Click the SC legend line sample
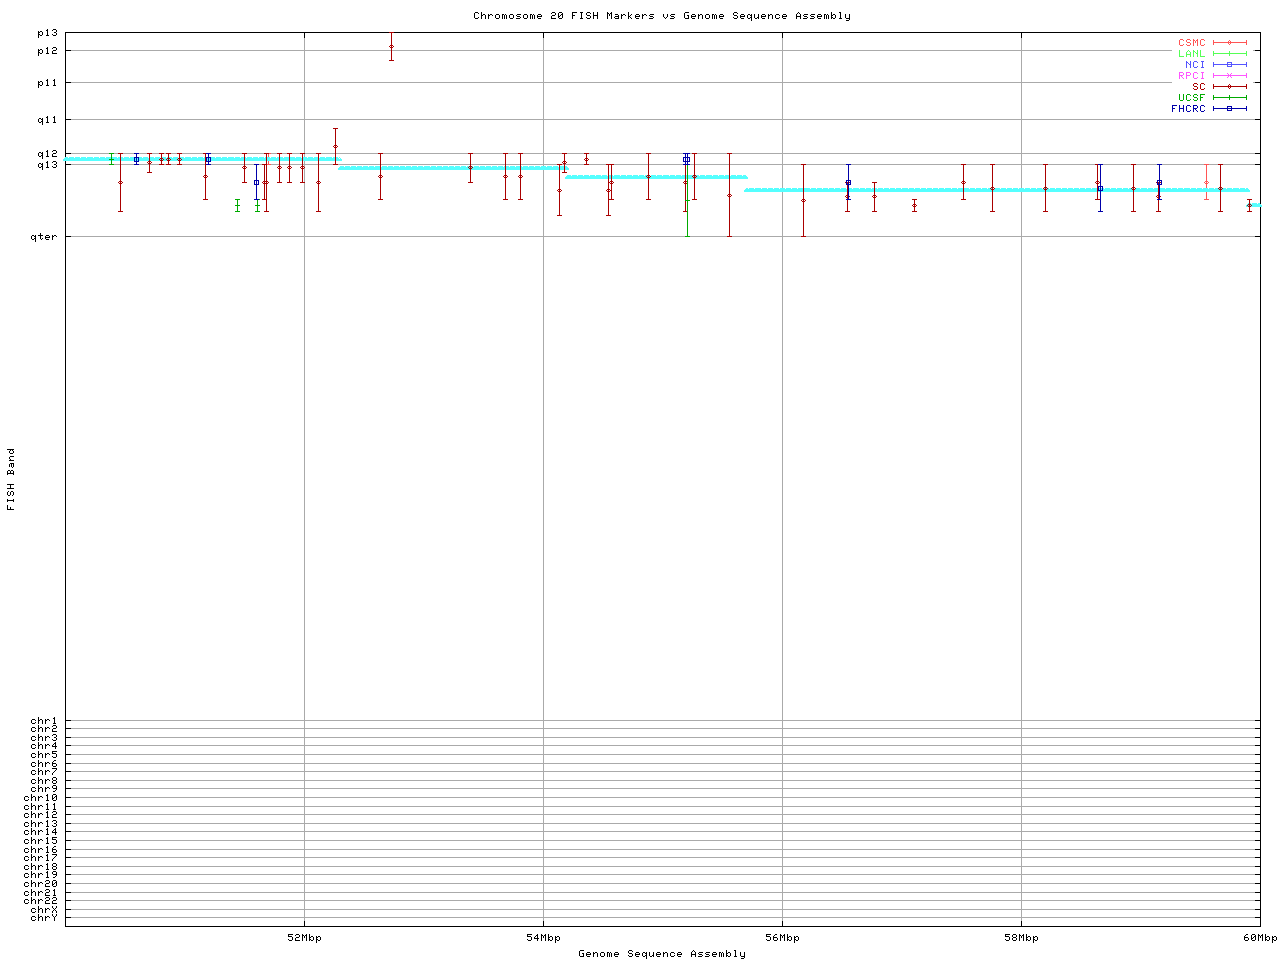The image size is (1280, 960). pyautogui.click(x=1229, y=87)
